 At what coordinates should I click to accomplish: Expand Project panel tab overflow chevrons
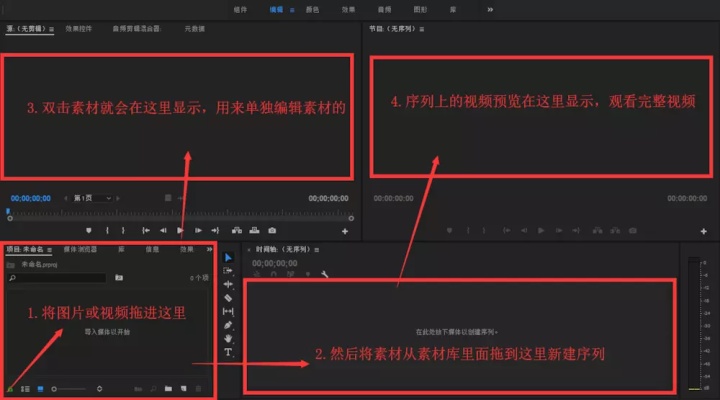click(x=209, y=249)
